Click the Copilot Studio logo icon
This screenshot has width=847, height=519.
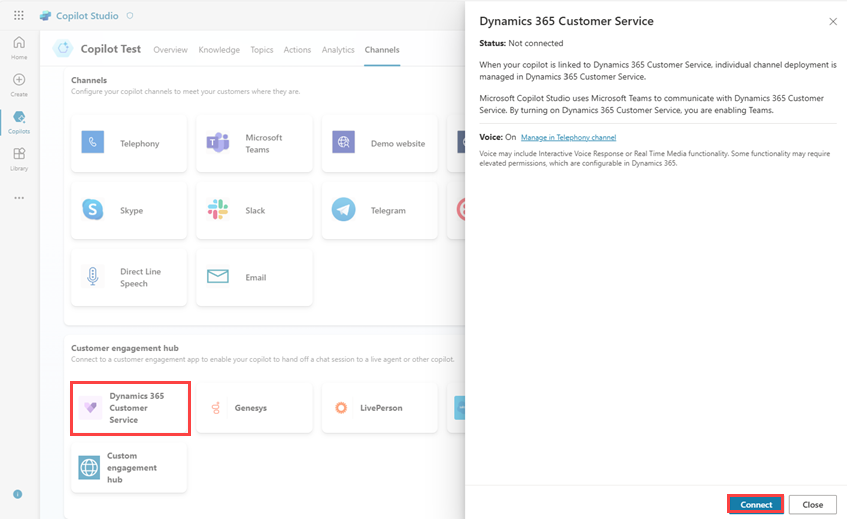pos(45,16)
